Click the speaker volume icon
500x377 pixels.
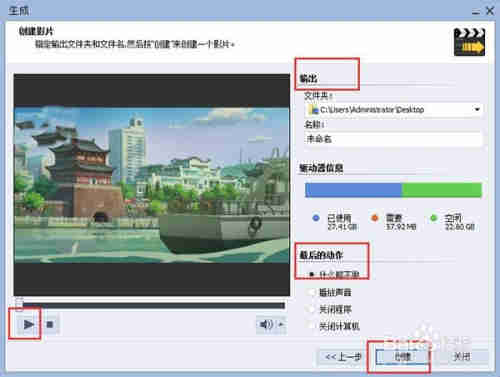[x=266, y=324]
